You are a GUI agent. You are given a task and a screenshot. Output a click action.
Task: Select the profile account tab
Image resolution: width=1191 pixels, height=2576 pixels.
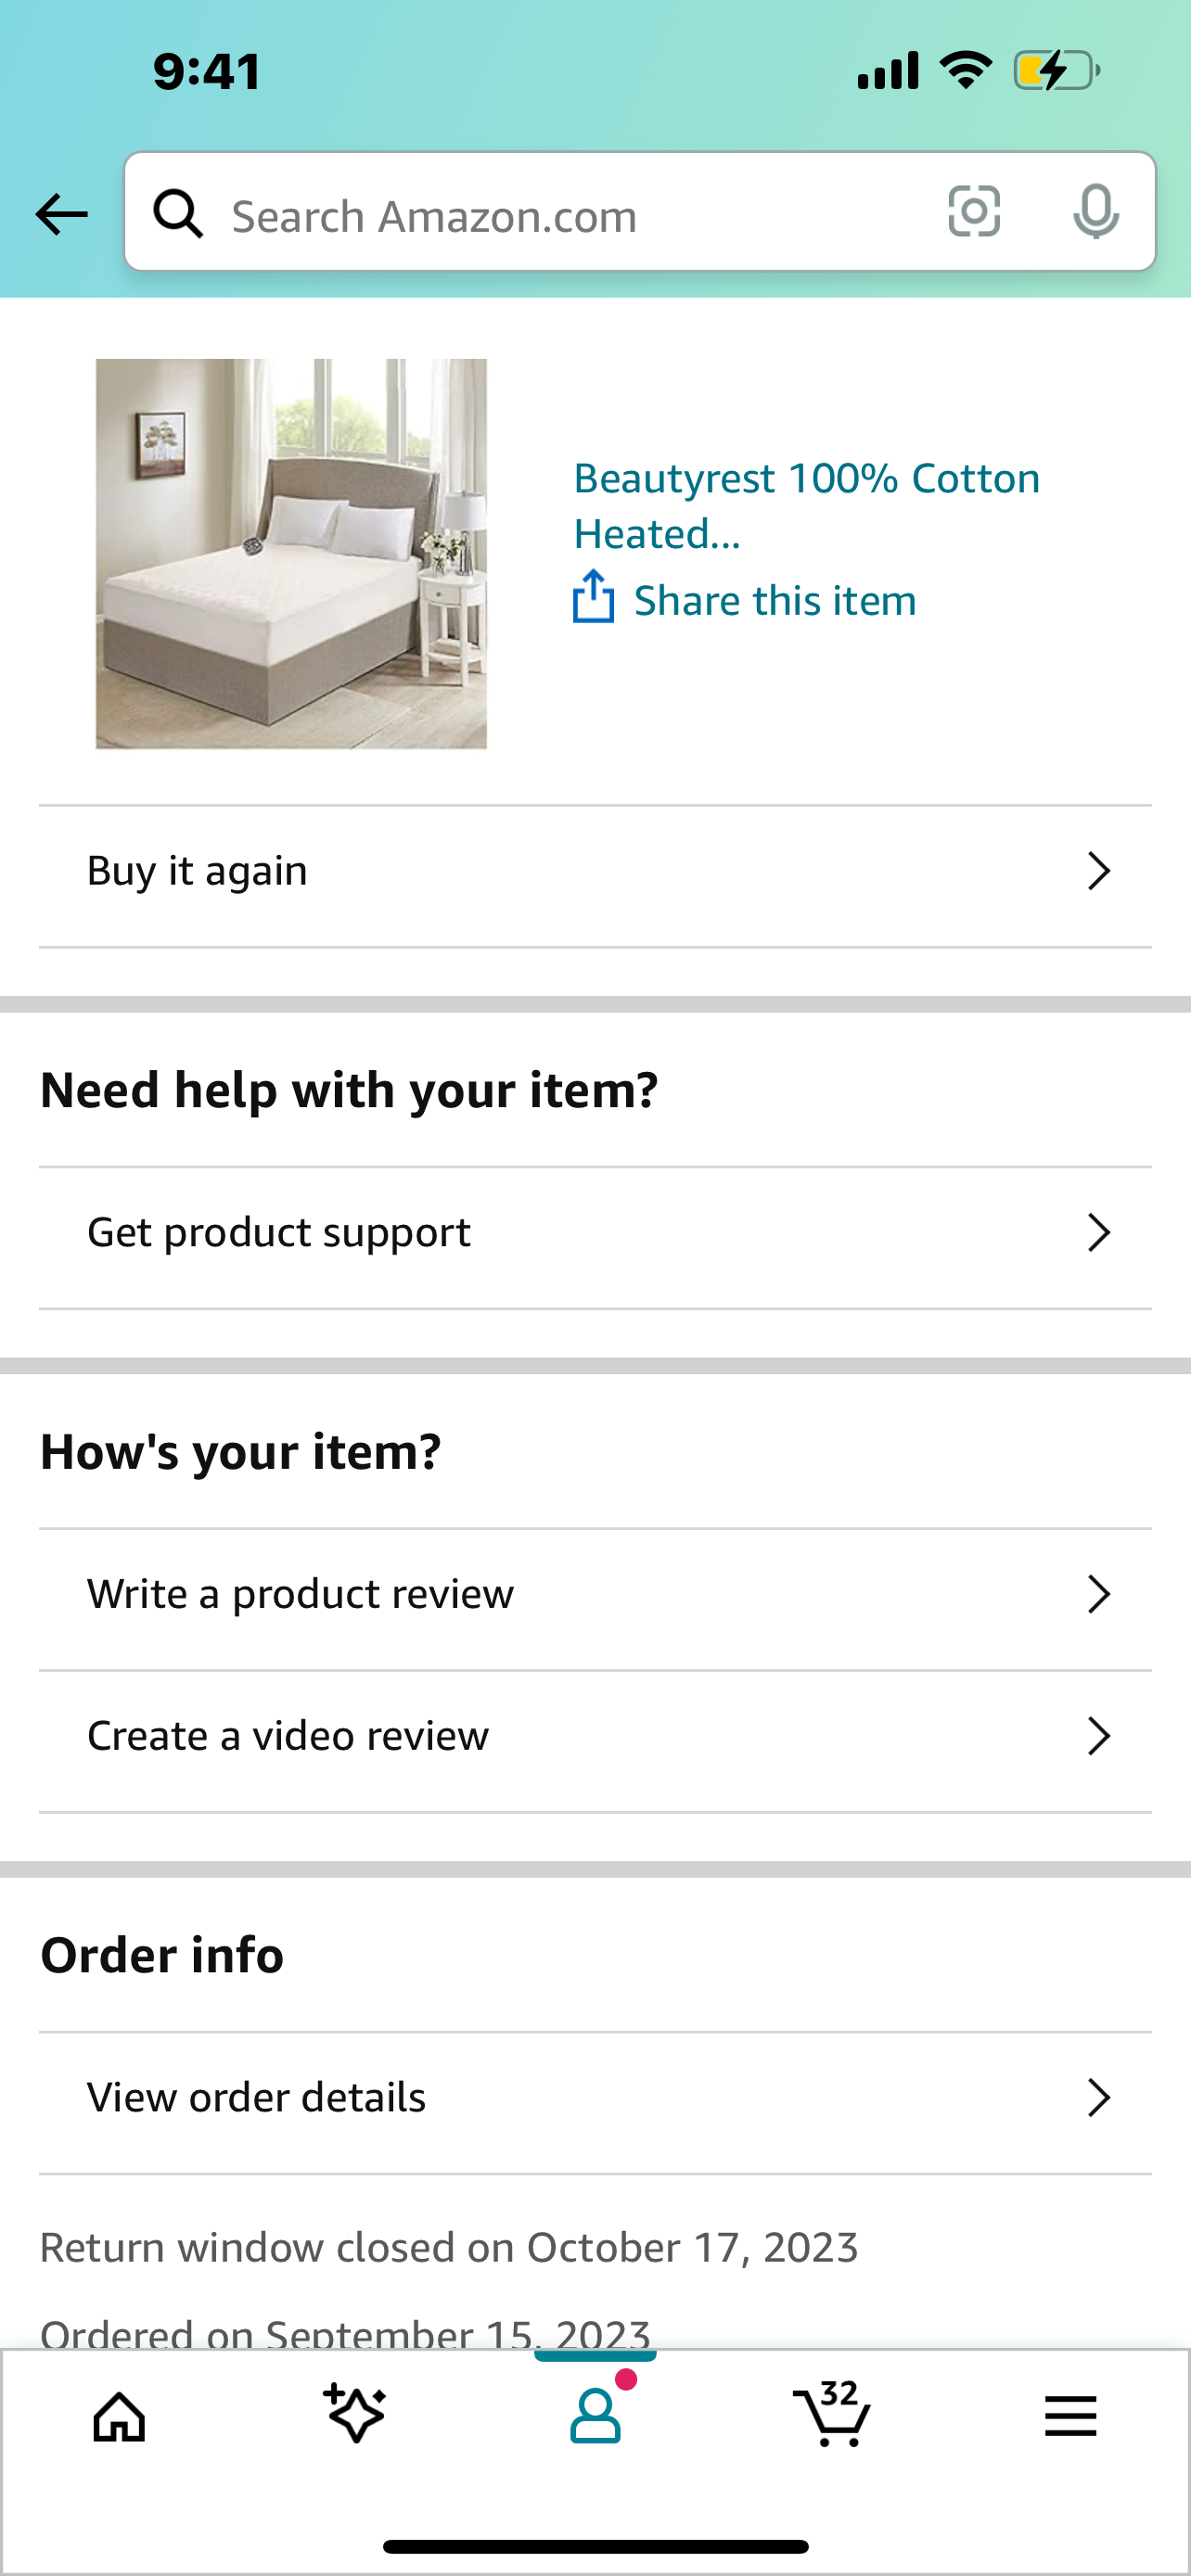point(595,2415)
